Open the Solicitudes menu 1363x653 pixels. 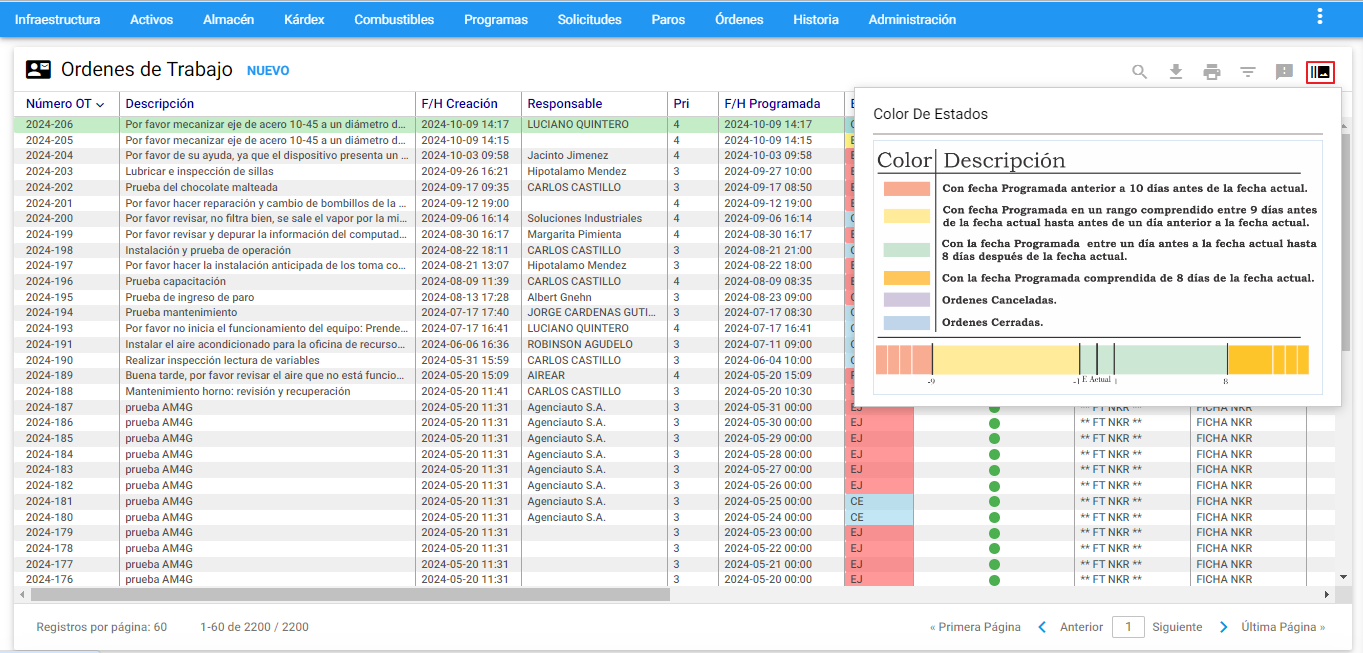pos(590,19)
